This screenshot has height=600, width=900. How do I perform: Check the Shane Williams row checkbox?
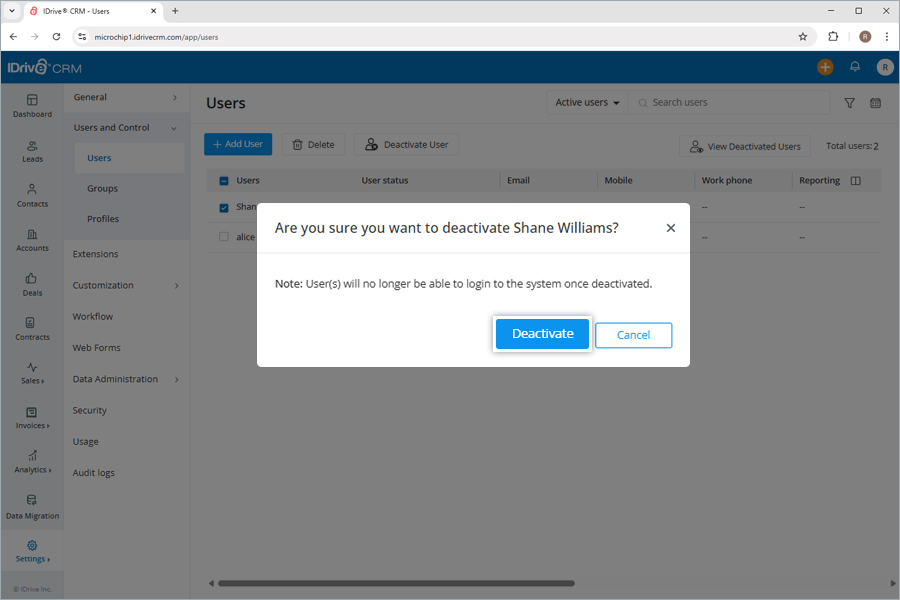(223, 207)
